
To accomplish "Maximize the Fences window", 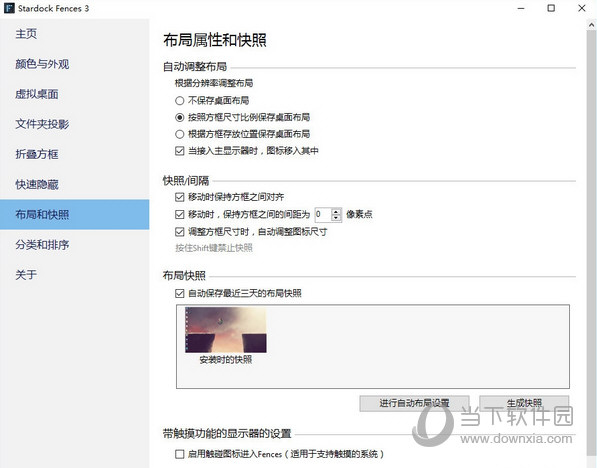I will (x=551, y=8).
